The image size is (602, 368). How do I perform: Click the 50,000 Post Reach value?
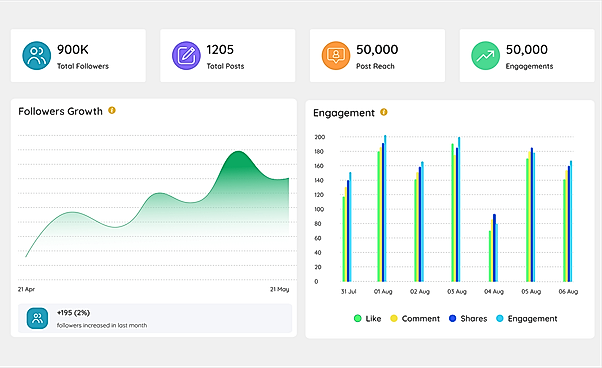coord(377,50)
